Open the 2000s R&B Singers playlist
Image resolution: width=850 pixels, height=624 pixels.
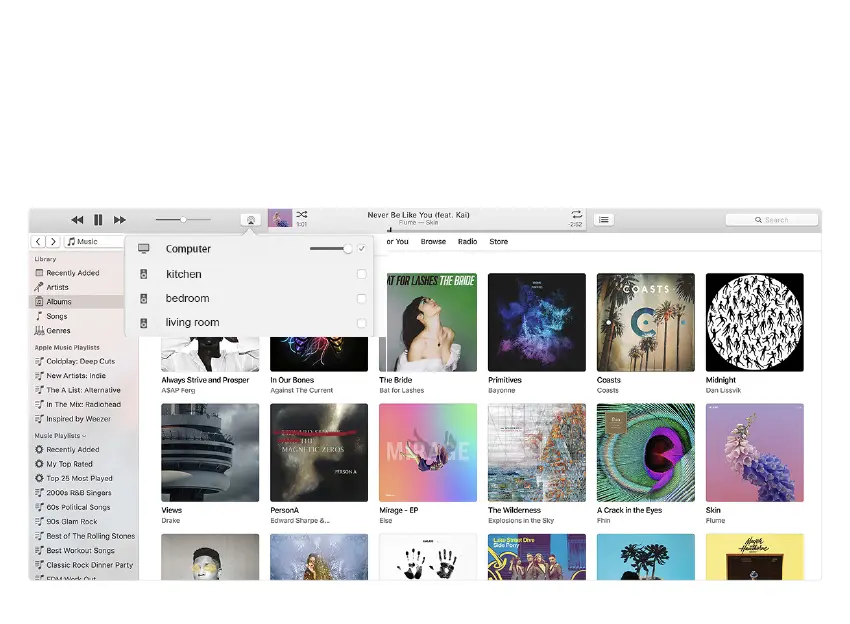[79, 493]
